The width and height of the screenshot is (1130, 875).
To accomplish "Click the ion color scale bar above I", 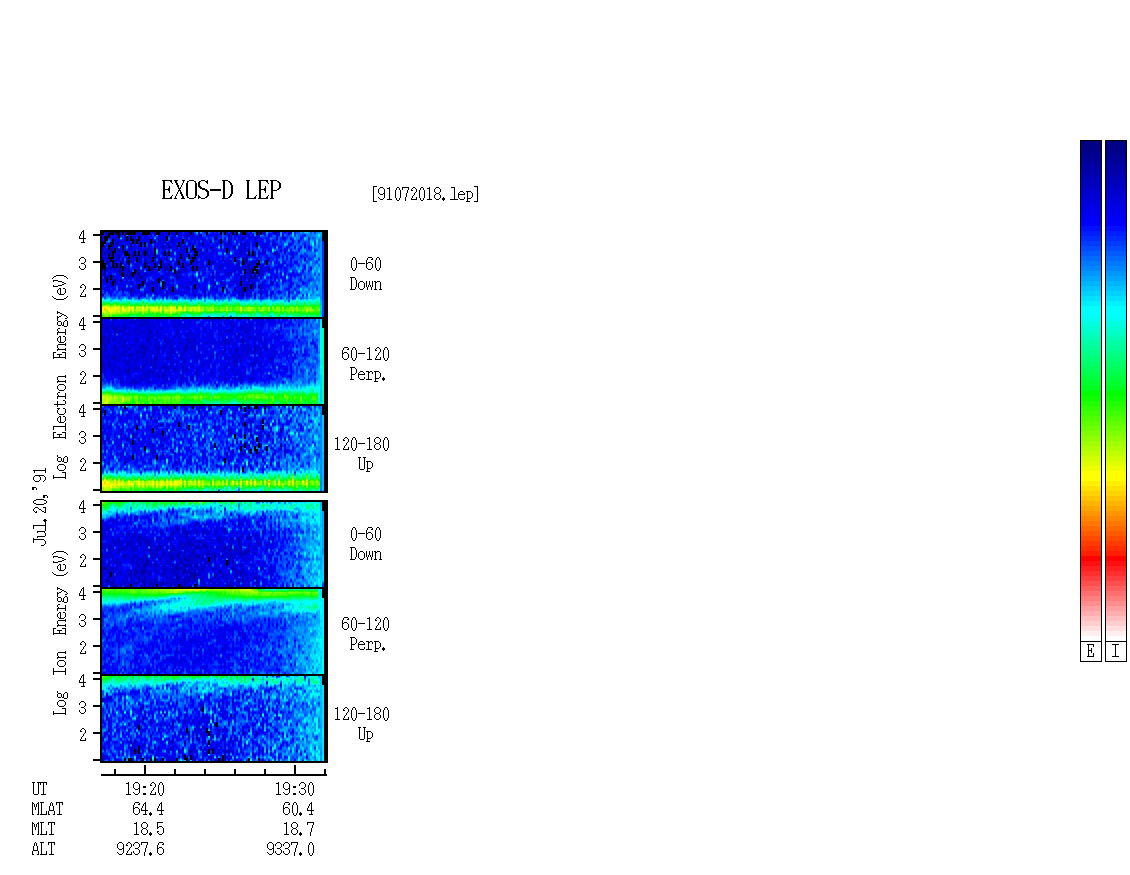I will pyautogui.click(x=1116, y=390).
